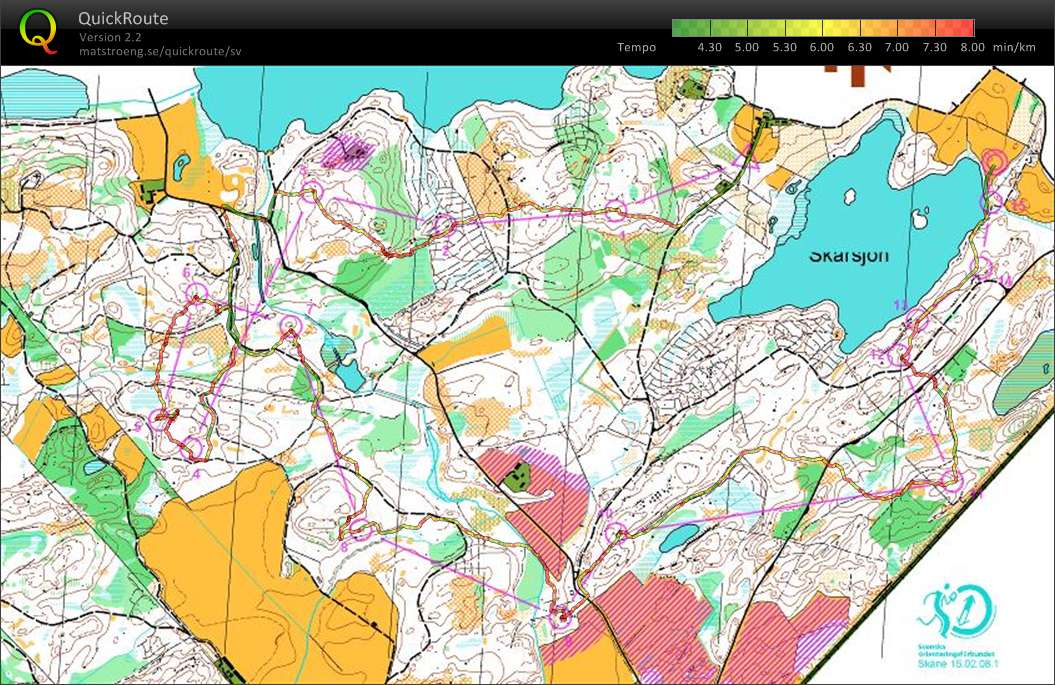
Task: Click the 8.00 tempo scale value
Action: pyautogui.click(x=972, y=47)
